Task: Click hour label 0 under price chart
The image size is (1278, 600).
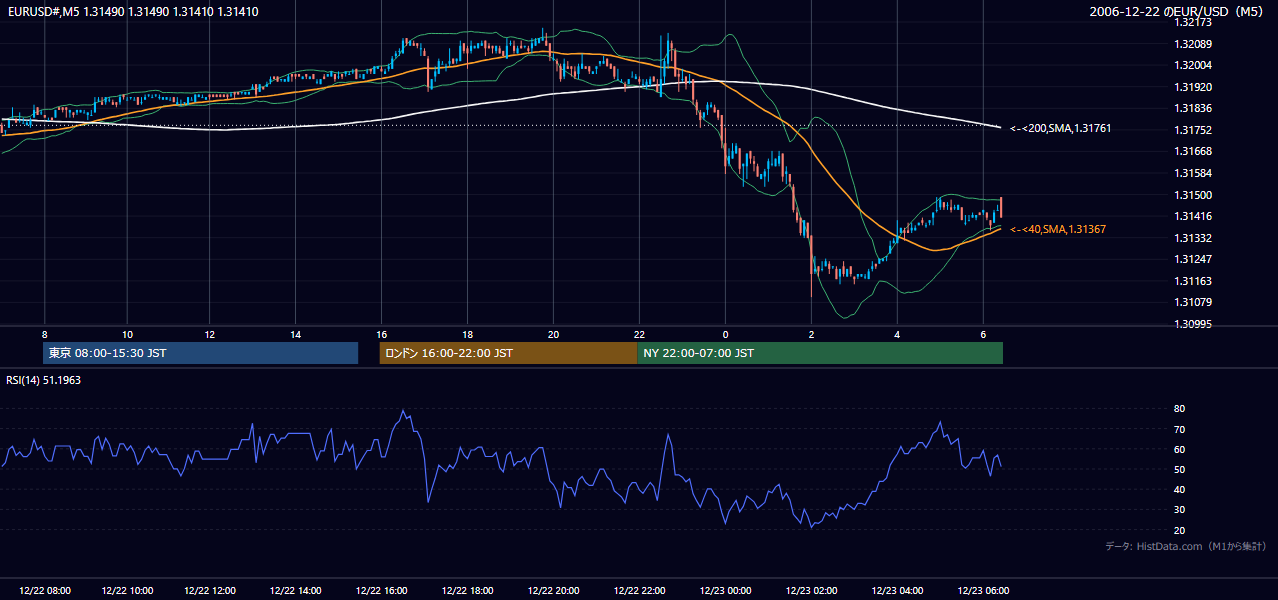Action: tap(725, 334)
